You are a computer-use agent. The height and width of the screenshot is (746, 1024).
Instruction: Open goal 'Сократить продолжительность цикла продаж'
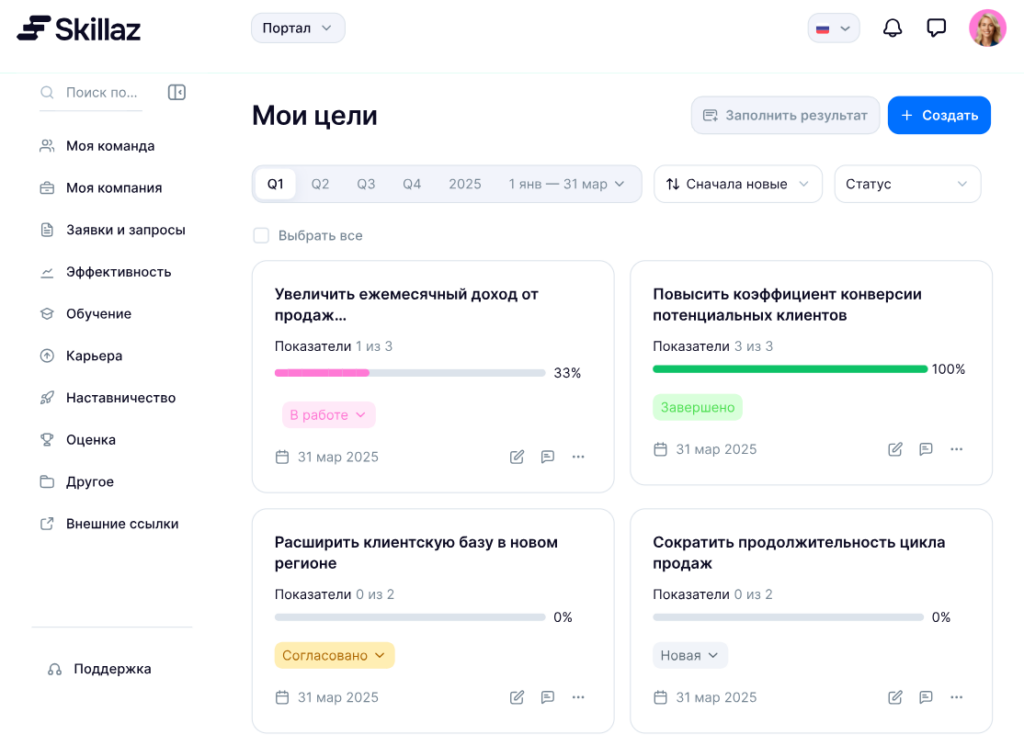(x=799, y=553)
